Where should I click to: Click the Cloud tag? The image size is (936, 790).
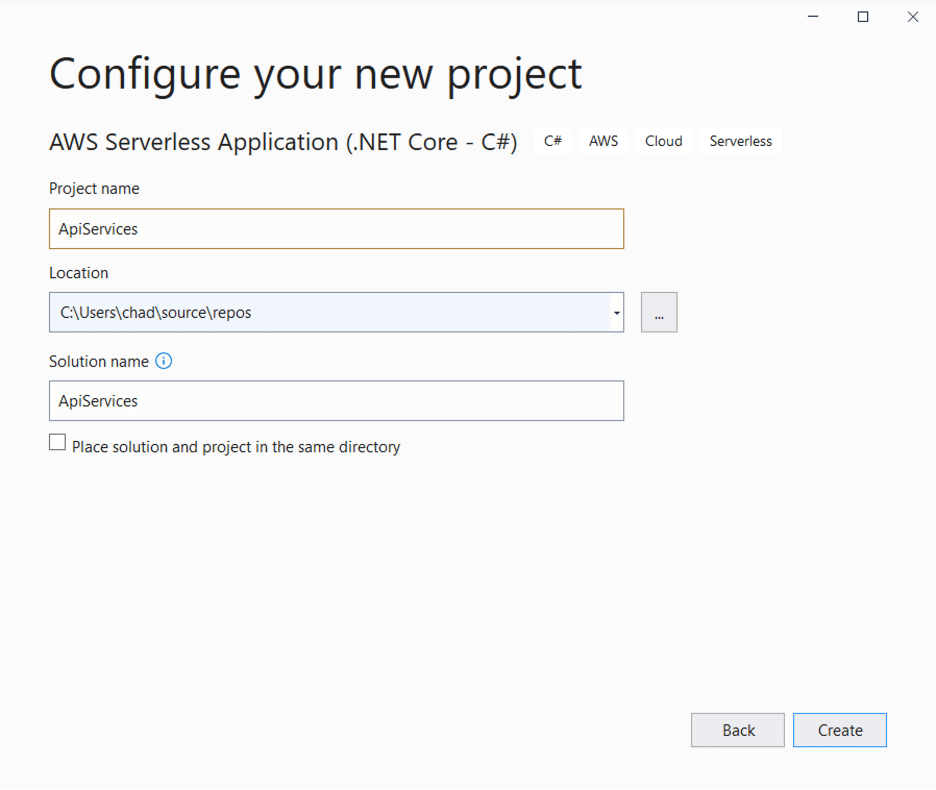(664, 141)
